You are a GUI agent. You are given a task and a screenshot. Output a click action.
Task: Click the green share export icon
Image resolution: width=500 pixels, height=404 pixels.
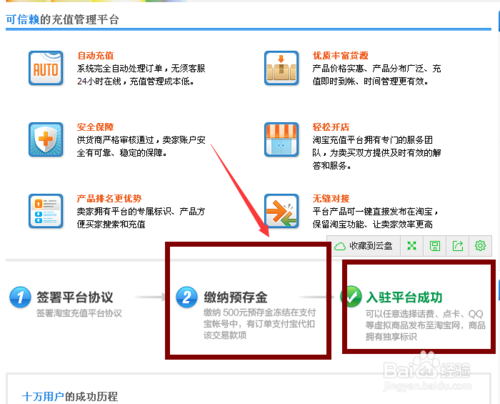click(458, 246)
